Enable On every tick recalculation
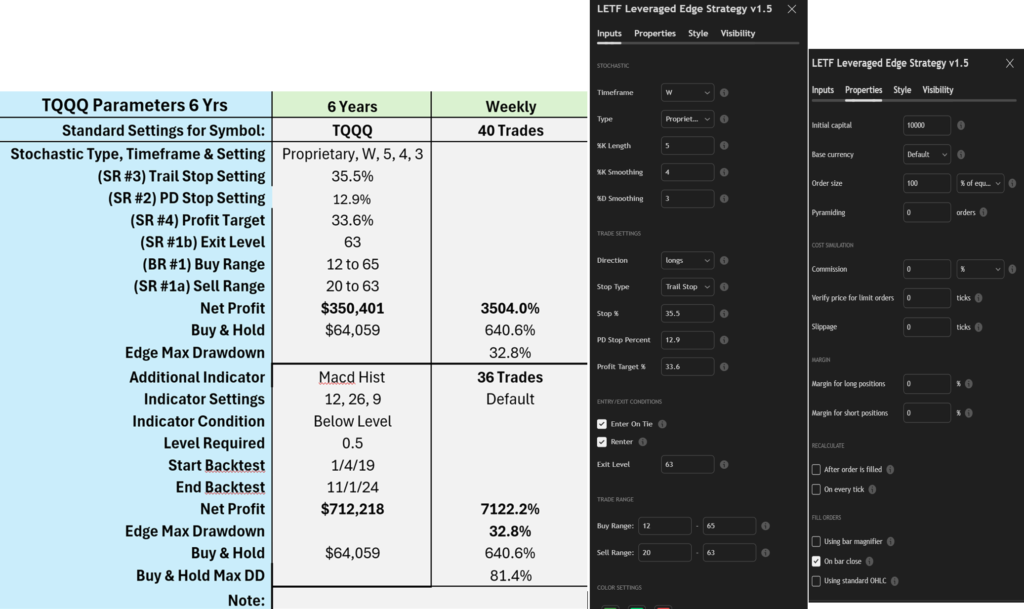The height and width of the screenshot is (609, 1024). pyautogui.click(x=816, y=490)
